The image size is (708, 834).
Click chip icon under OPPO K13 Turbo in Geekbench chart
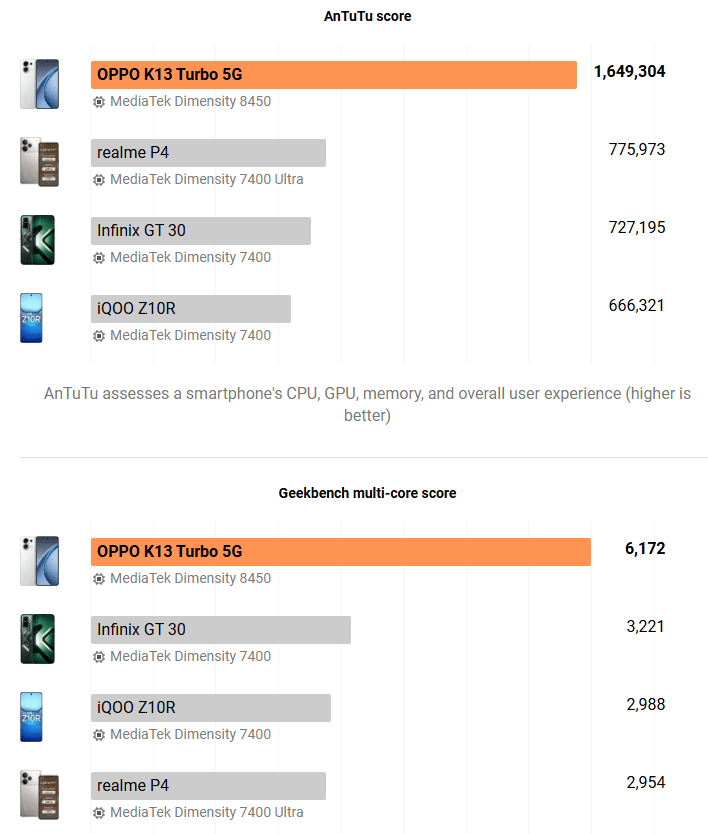pyautogui.click(x=99, y=579)
